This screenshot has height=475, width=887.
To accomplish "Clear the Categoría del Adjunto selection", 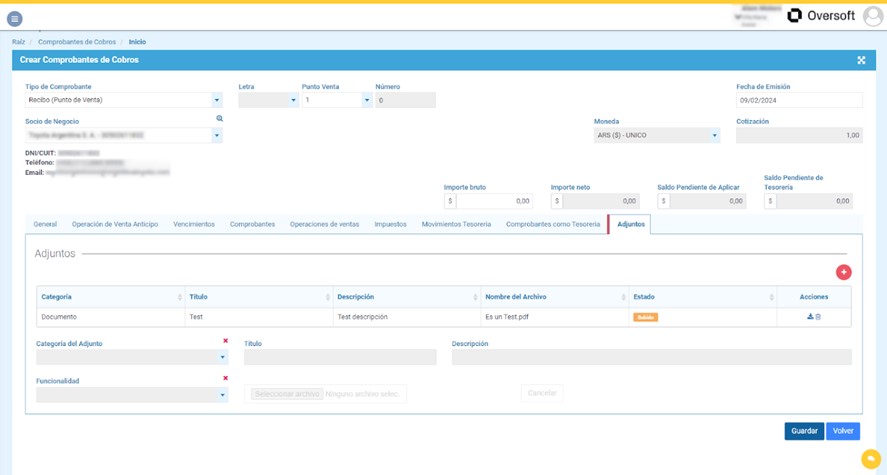I will pyautogui.click(x=225, y=340).
